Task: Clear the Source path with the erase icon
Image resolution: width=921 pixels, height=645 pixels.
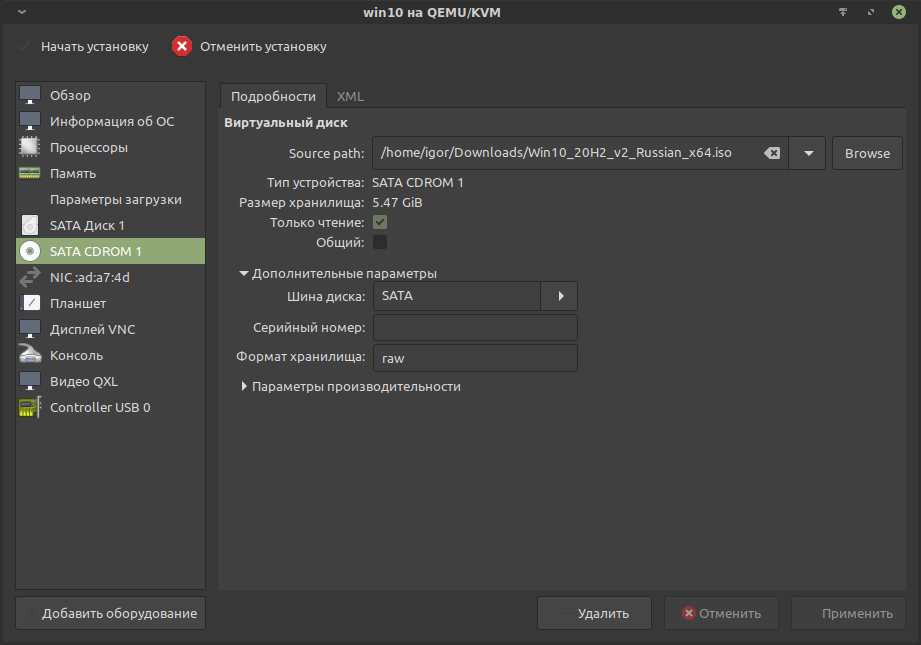Action: (x=771, y=153)
